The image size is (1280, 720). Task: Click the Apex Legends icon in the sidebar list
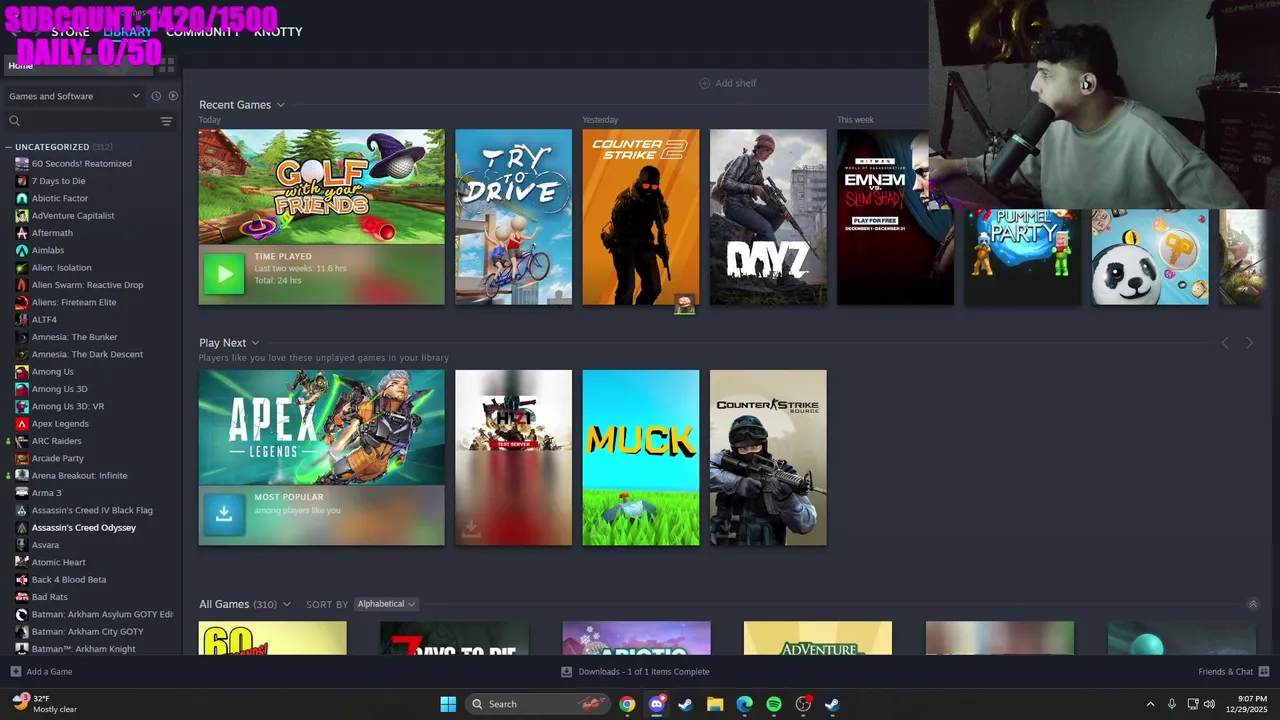22,423
